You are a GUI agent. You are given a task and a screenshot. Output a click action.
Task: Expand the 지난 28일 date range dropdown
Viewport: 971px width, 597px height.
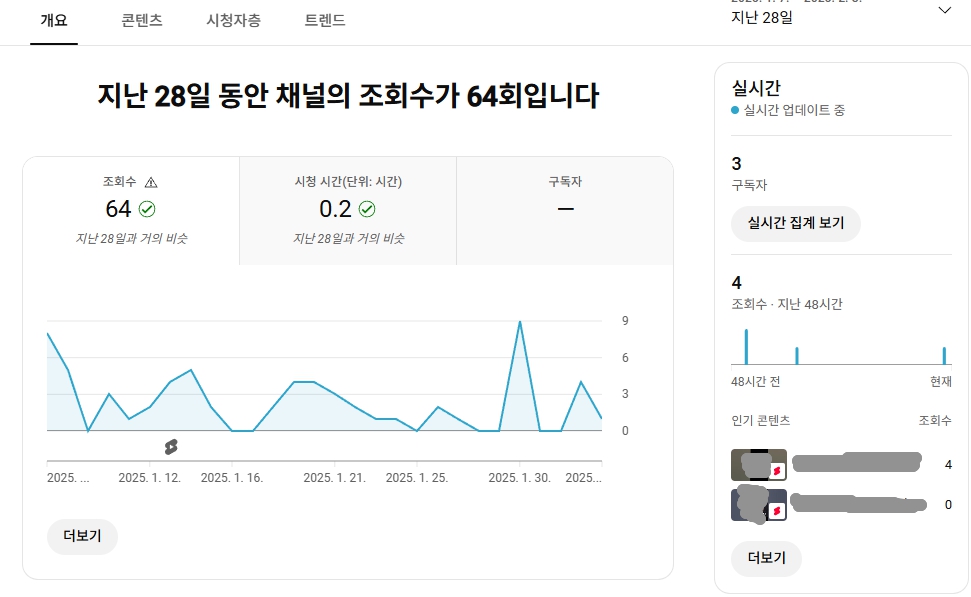click(841, 15)
